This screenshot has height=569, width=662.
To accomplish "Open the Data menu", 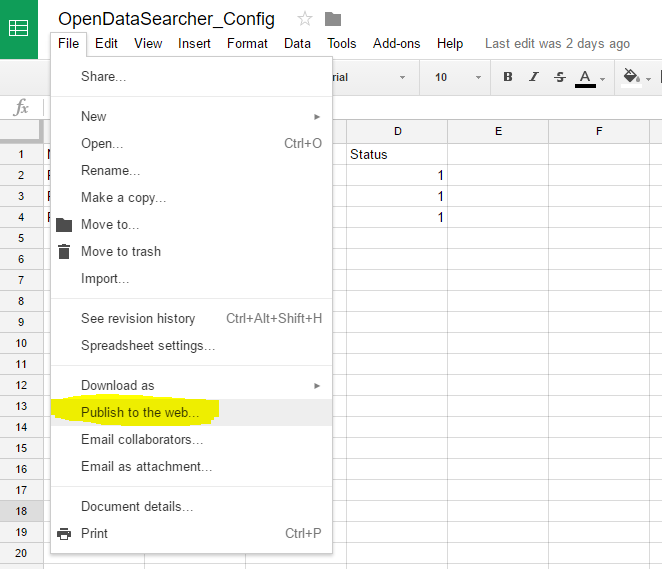I will tap(297, 43).
